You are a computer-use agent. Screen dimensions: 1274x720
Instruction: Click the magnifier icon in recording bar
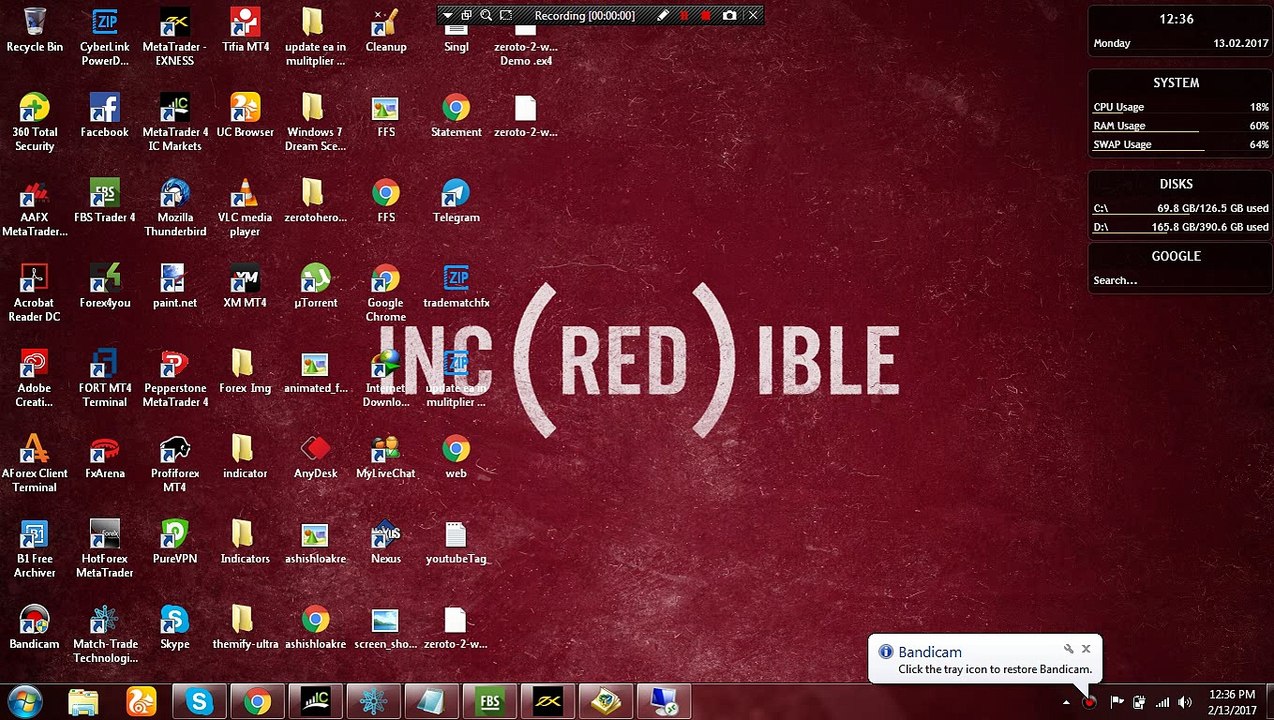tap(486, 15)
